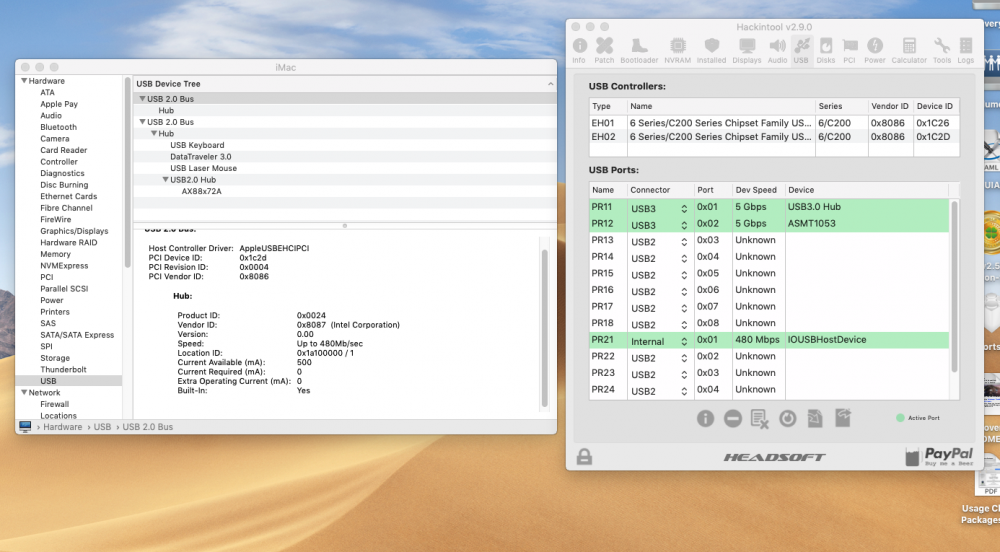Screen dimensions: 1000x552
Task: Select the PR18 port row
Action: pyautogui.click(x=768, y=323)
